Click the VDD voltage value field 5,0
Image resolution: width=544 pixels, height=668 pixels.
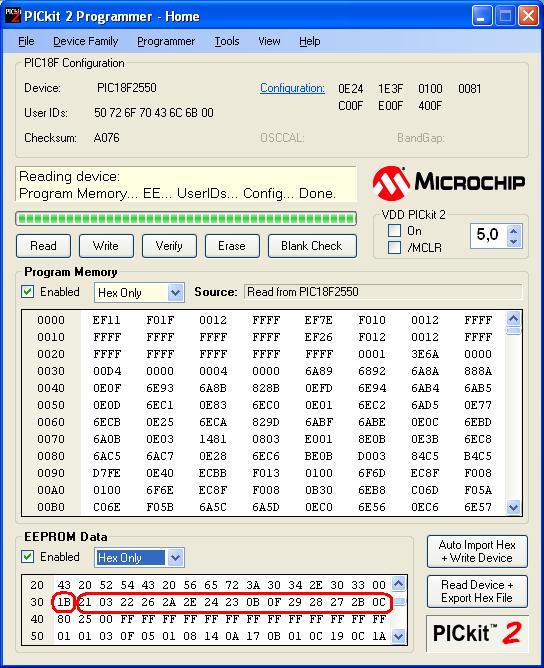[489, 236]
